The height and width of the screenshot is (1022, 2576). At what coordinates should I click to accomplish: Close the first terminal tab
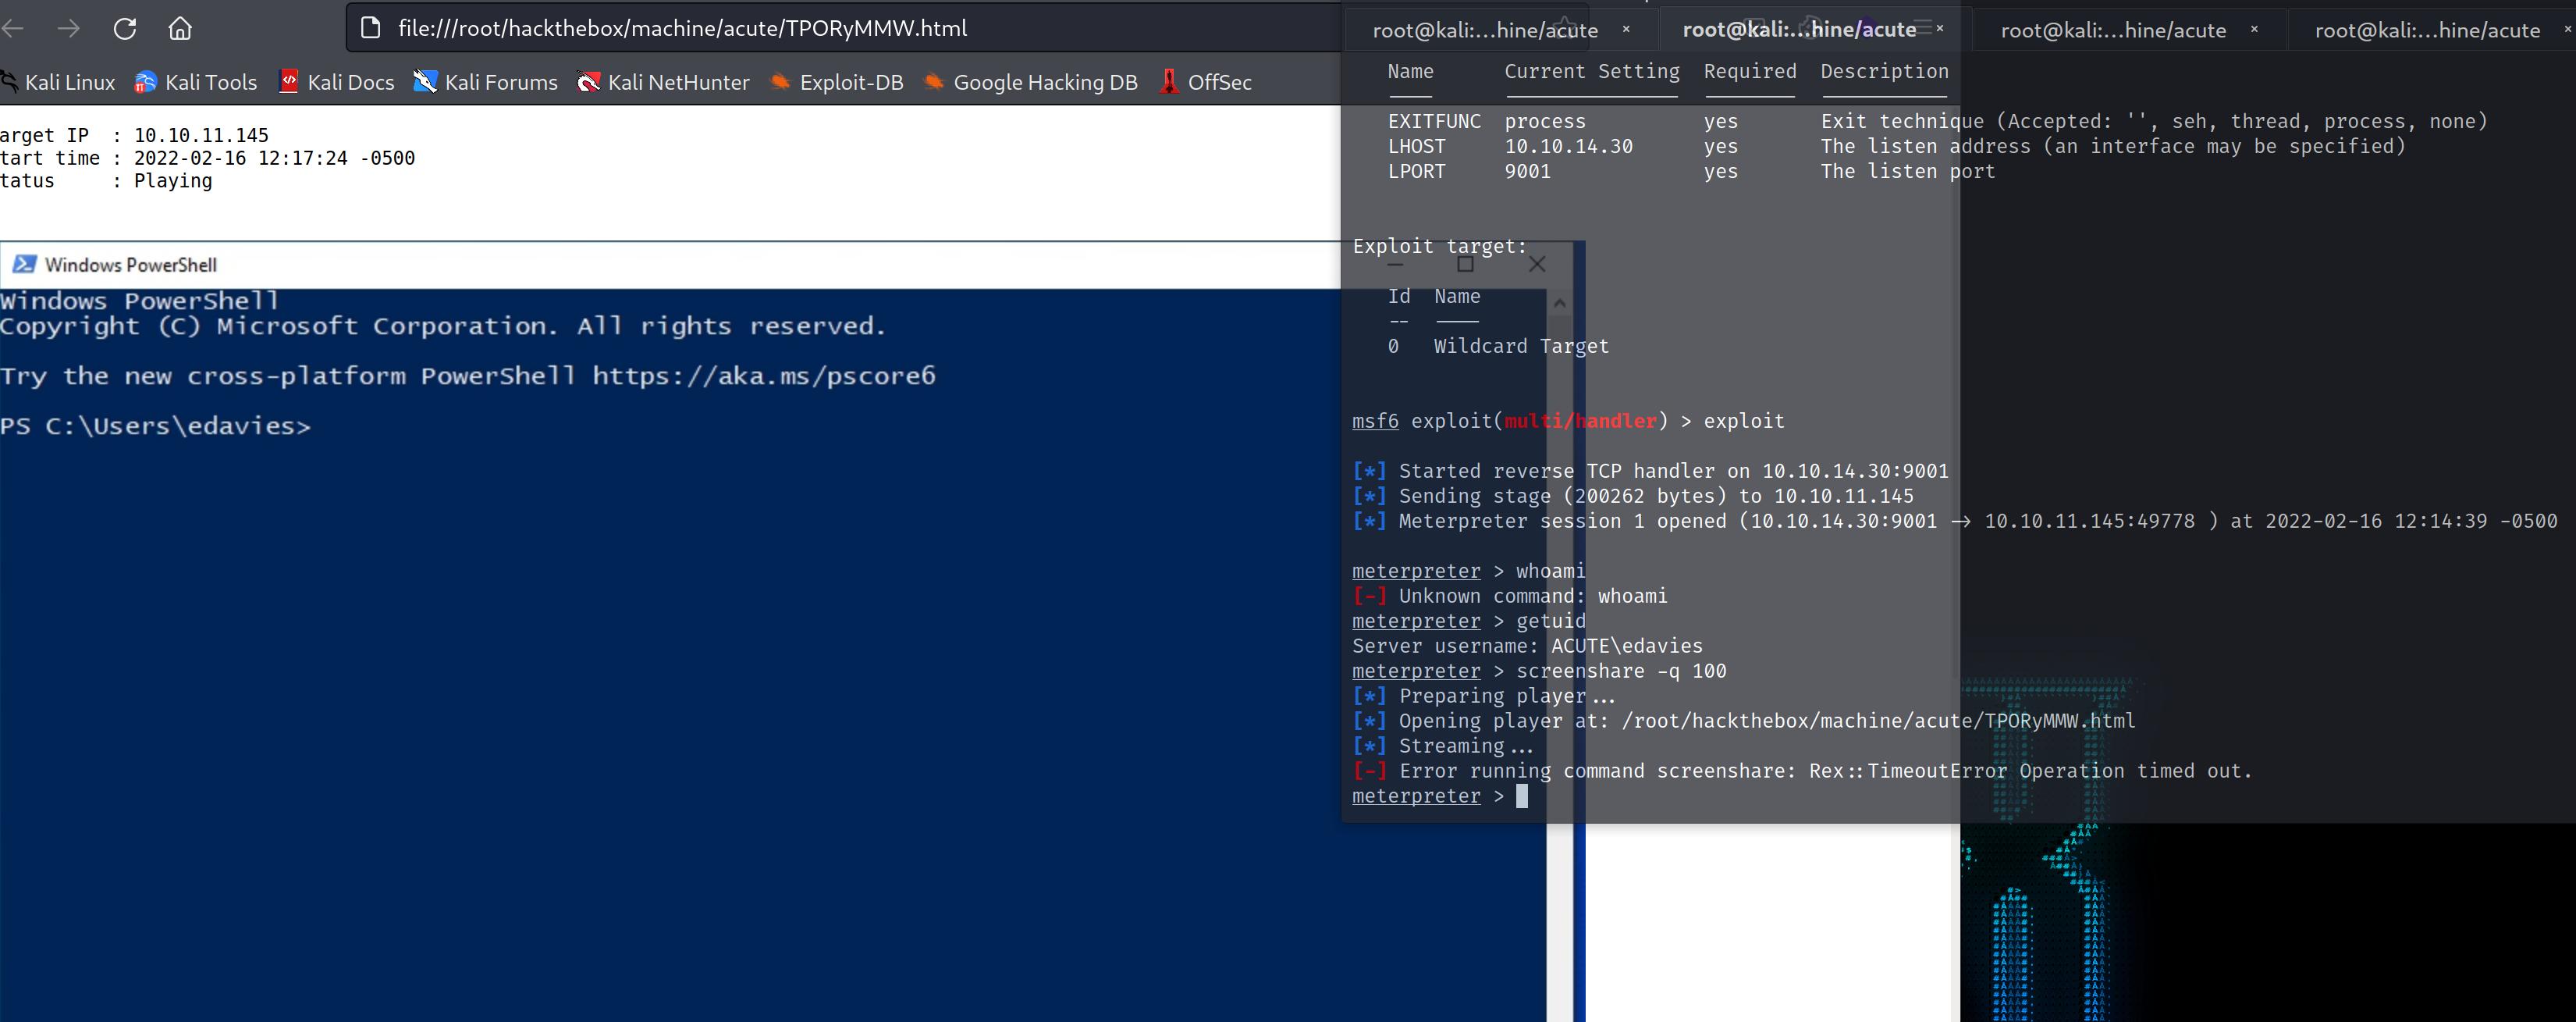[x=1626, y=29]
